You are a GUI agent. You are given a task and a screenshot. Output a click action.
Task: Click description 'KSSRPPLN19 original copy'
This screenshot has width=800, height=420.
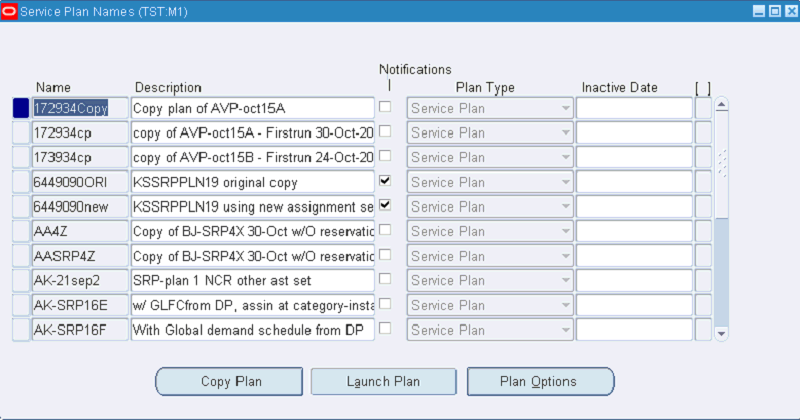click(253, 182)
